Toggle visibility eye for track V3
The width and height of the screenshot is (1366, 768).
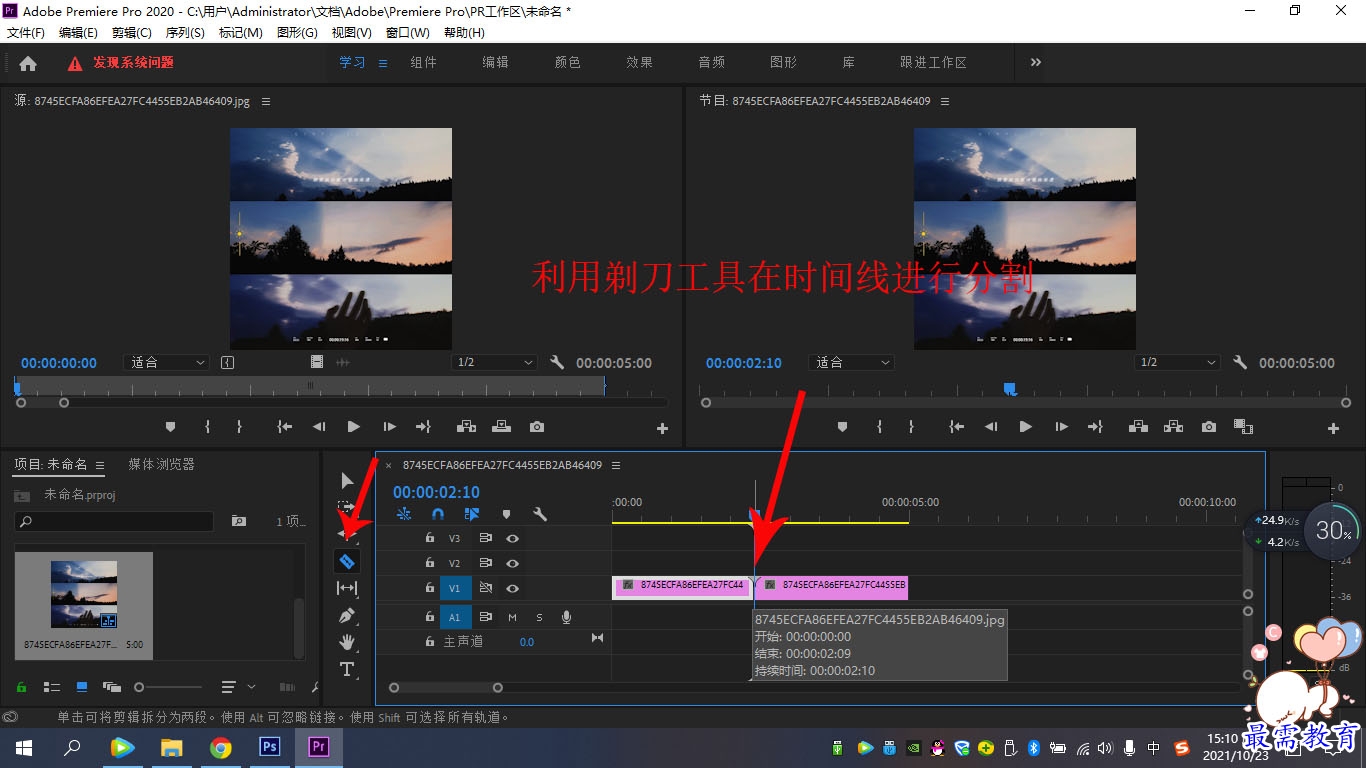tap(512, 538)
